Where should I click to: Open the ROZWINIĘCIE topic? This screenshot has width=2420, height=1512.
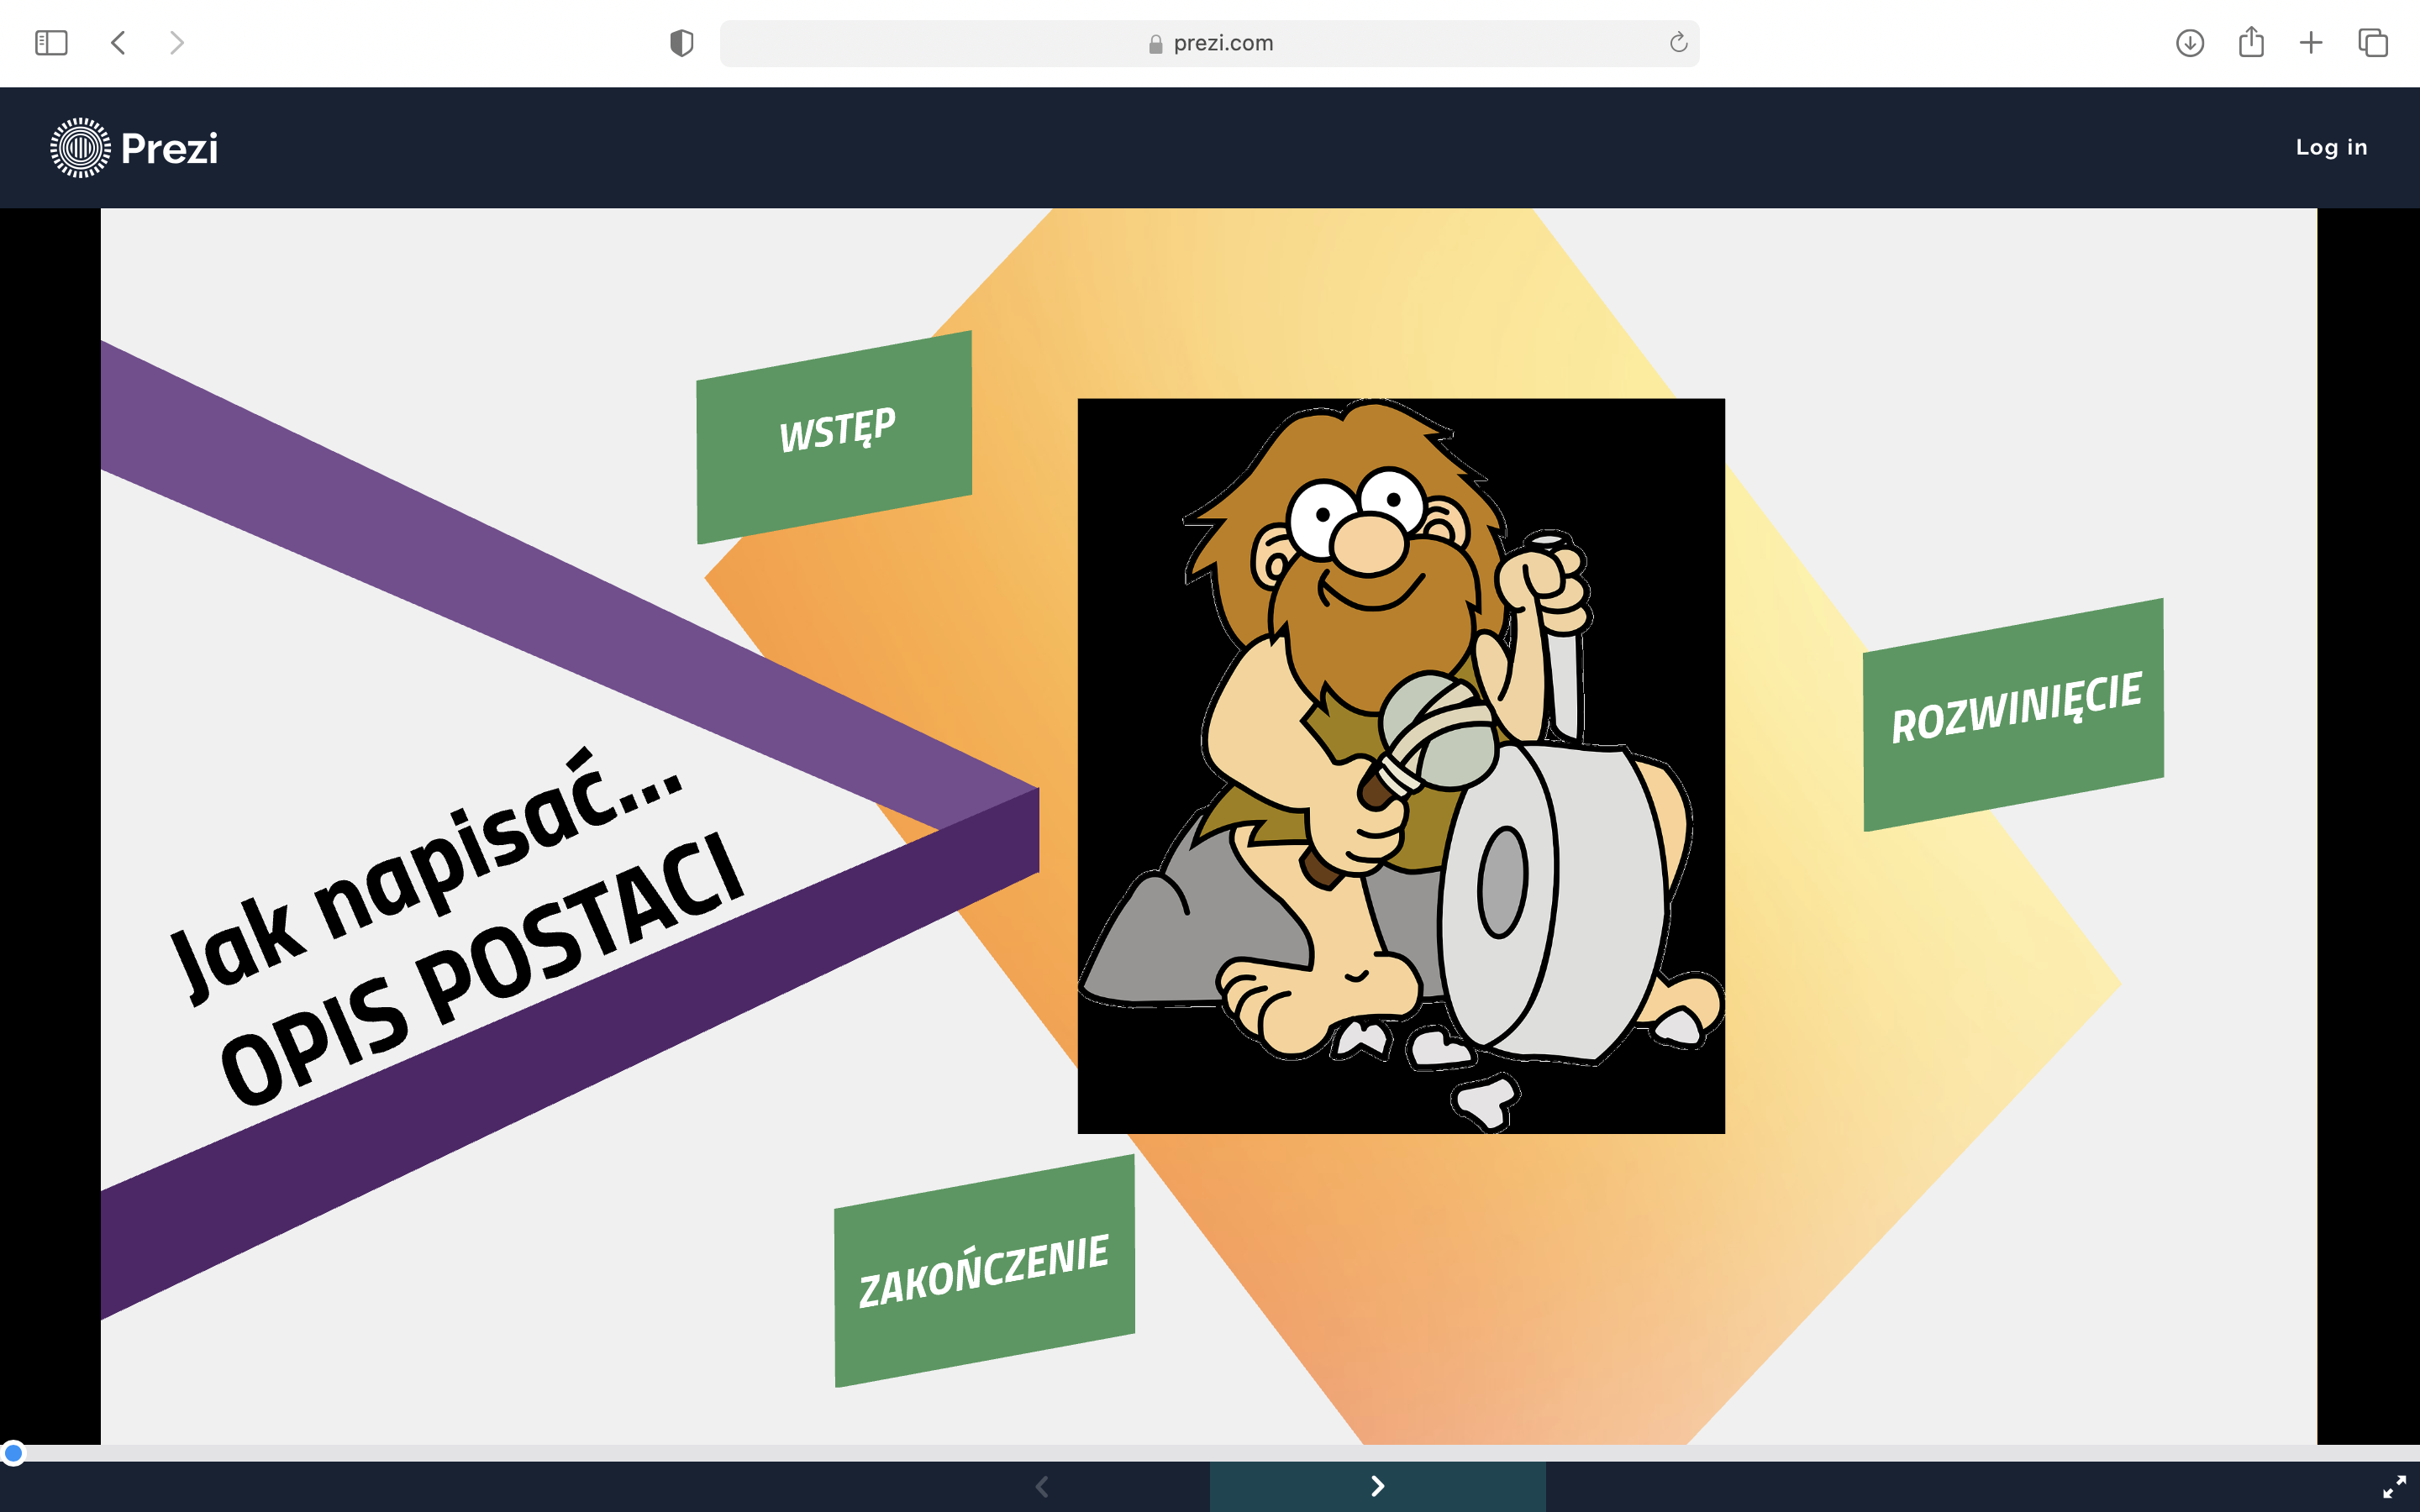tap(2013, 713)
